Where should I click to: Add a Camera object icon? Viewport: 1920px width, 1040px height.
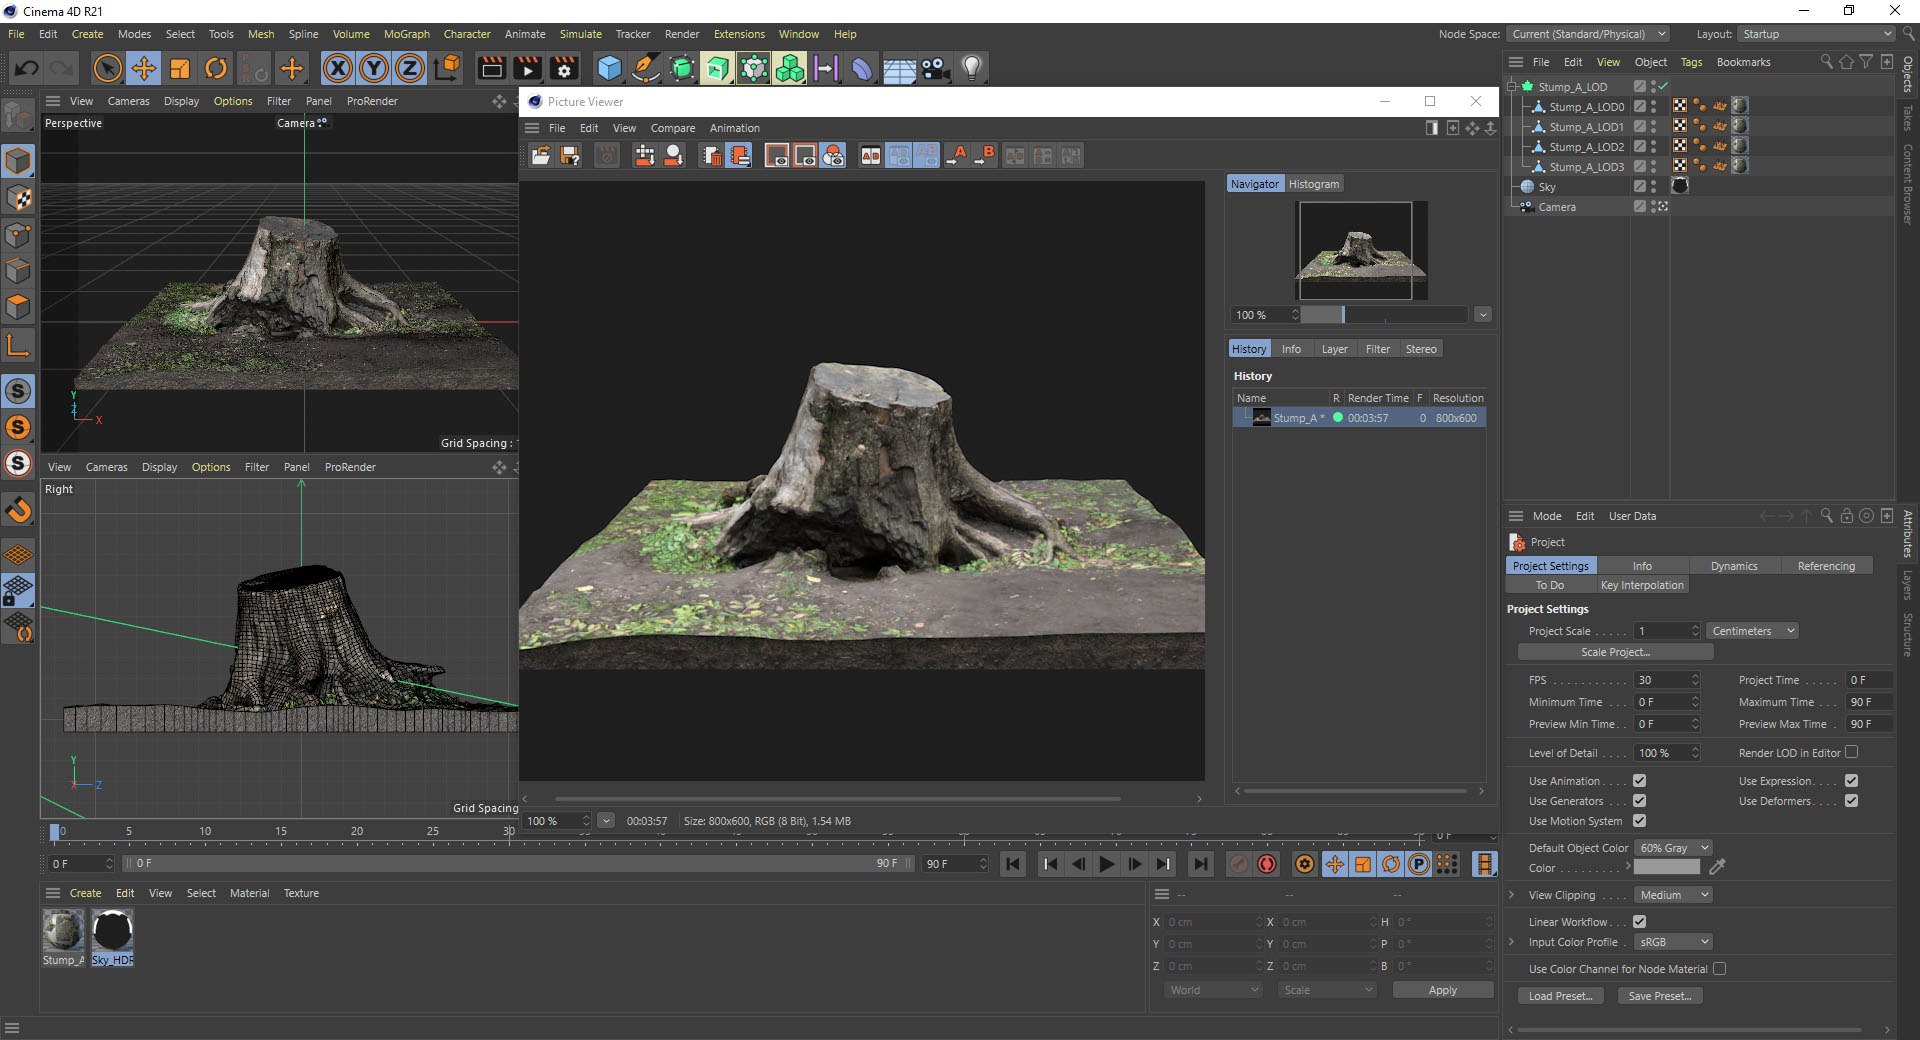pyautogui.click(x=935, y=68)
